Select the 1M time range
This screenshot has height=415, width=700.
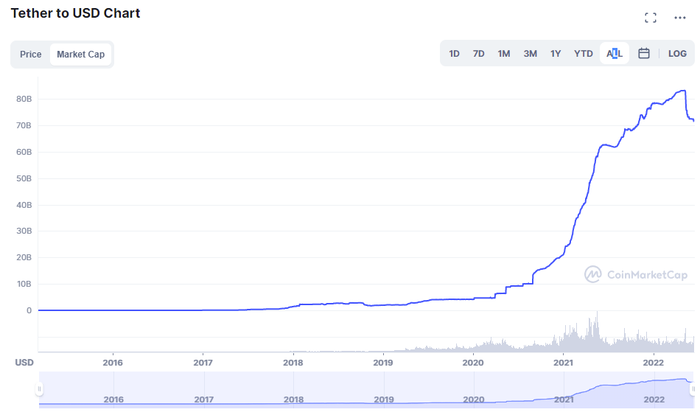(x=504, y=54)
